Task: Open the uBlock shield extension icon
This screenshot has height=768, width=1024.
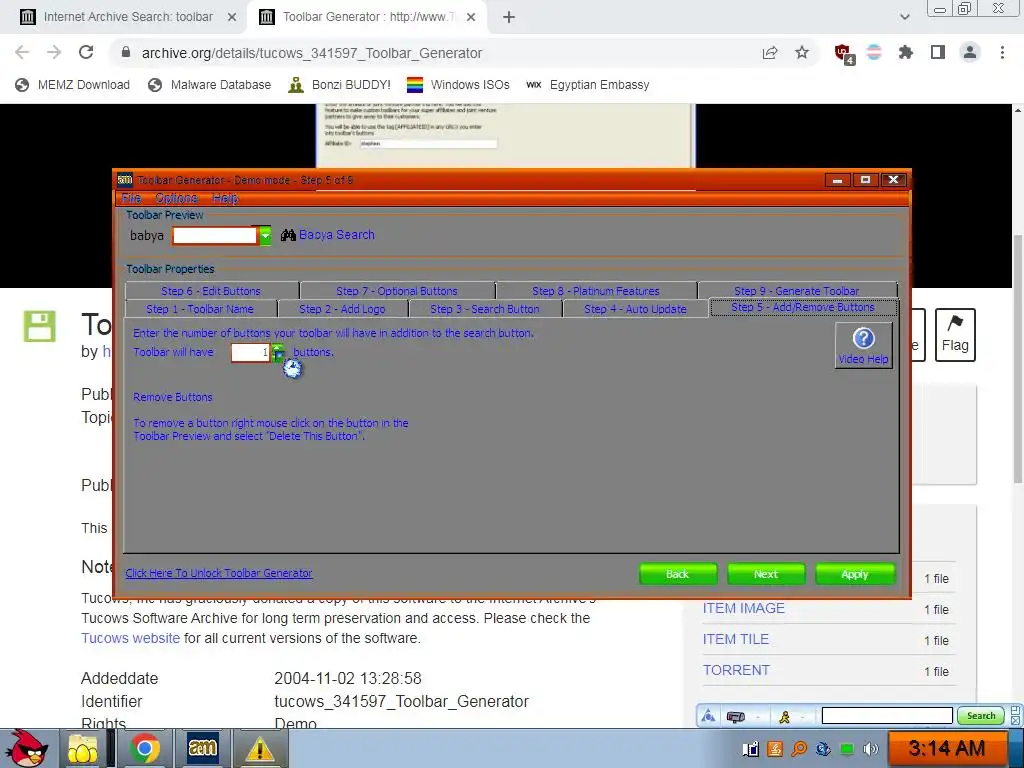Action: [843, 53]
